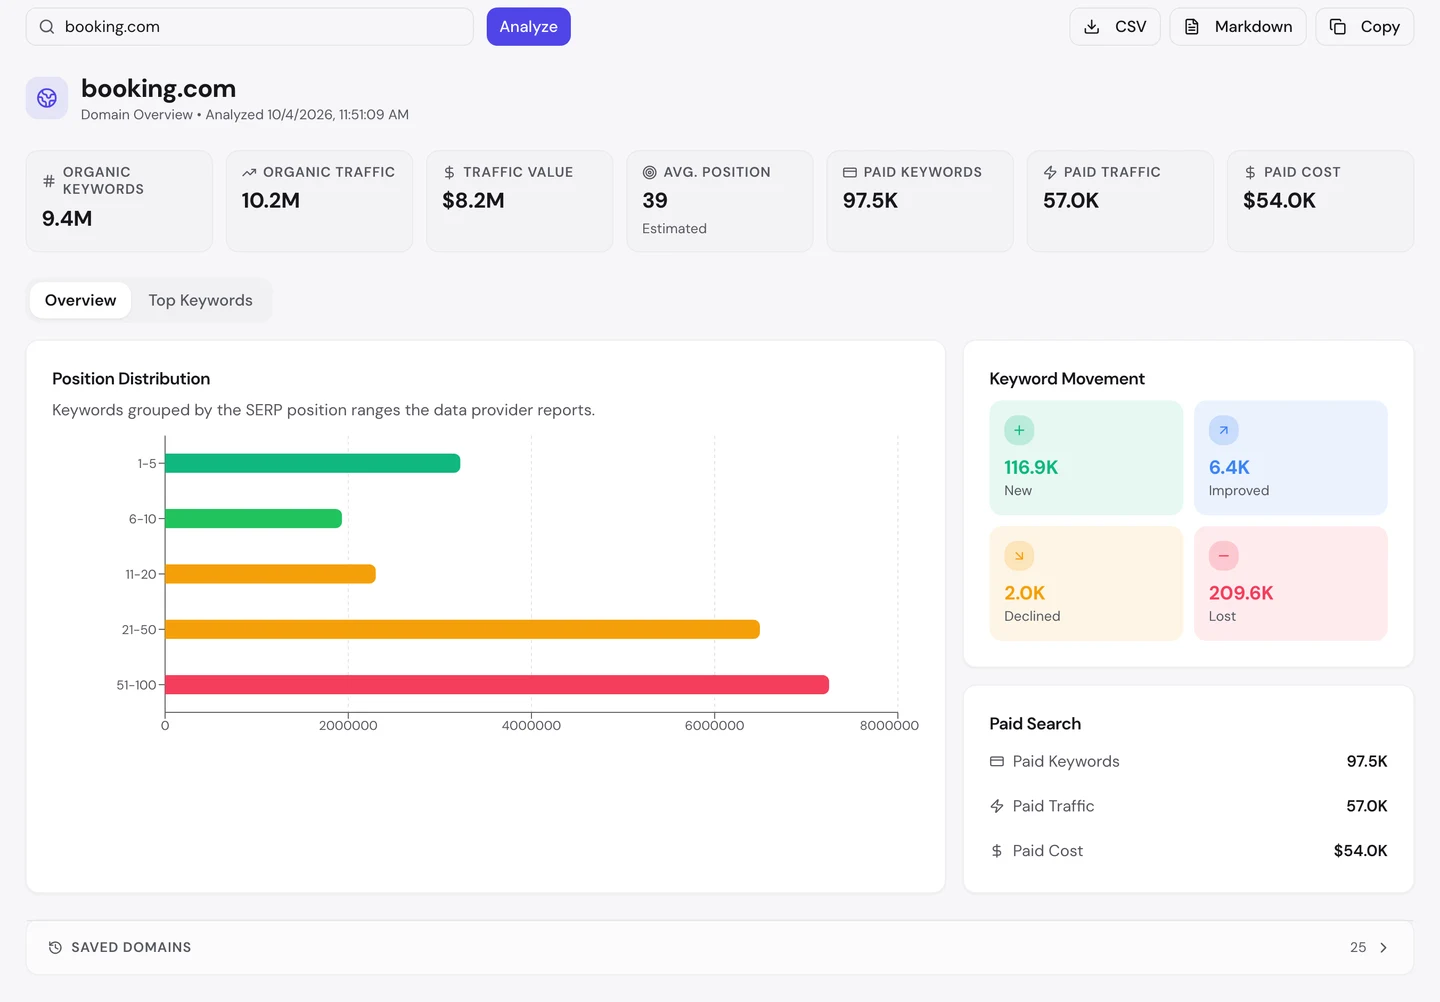Image resolution: width=1440 pixels, height=1002 pixels.
Task: Export data with the CSV button
Action: click(1115, 27)
